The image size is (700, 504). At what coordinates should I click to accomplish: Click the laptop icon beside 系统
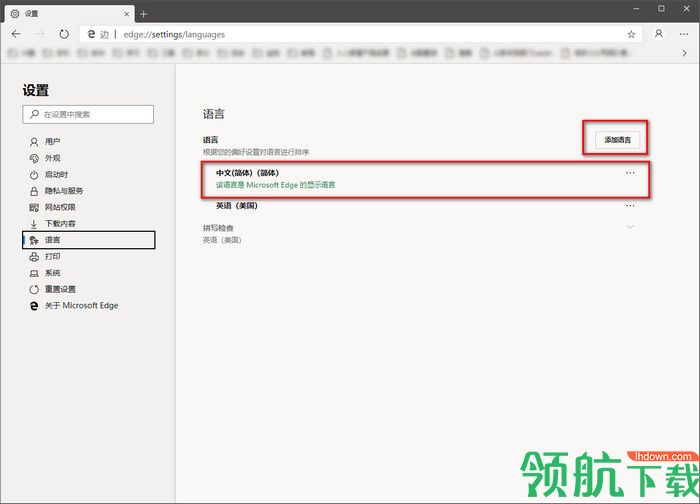tap(34, 273)
